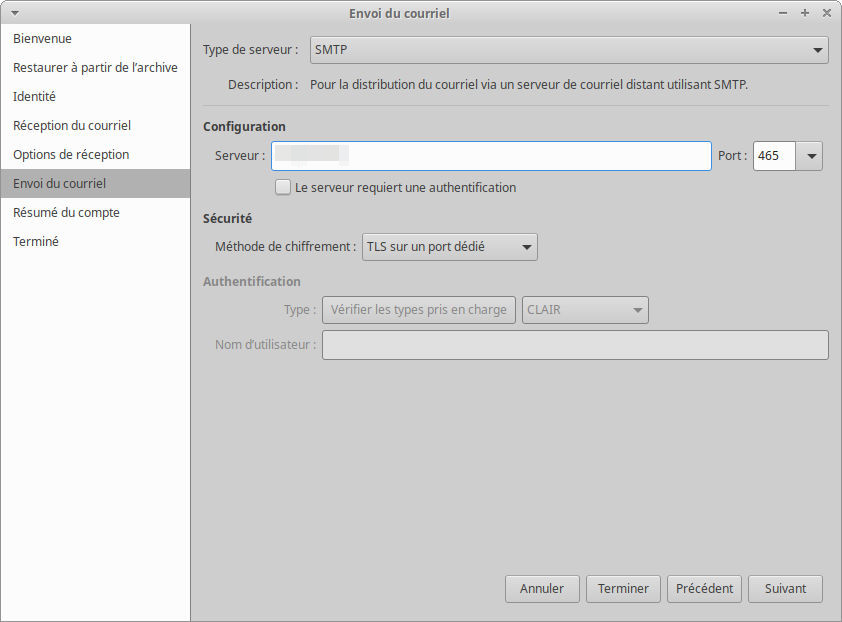This screenshot has width=842, height=622.
Task: Select Options de réception in sidebar
Action: 71,155
